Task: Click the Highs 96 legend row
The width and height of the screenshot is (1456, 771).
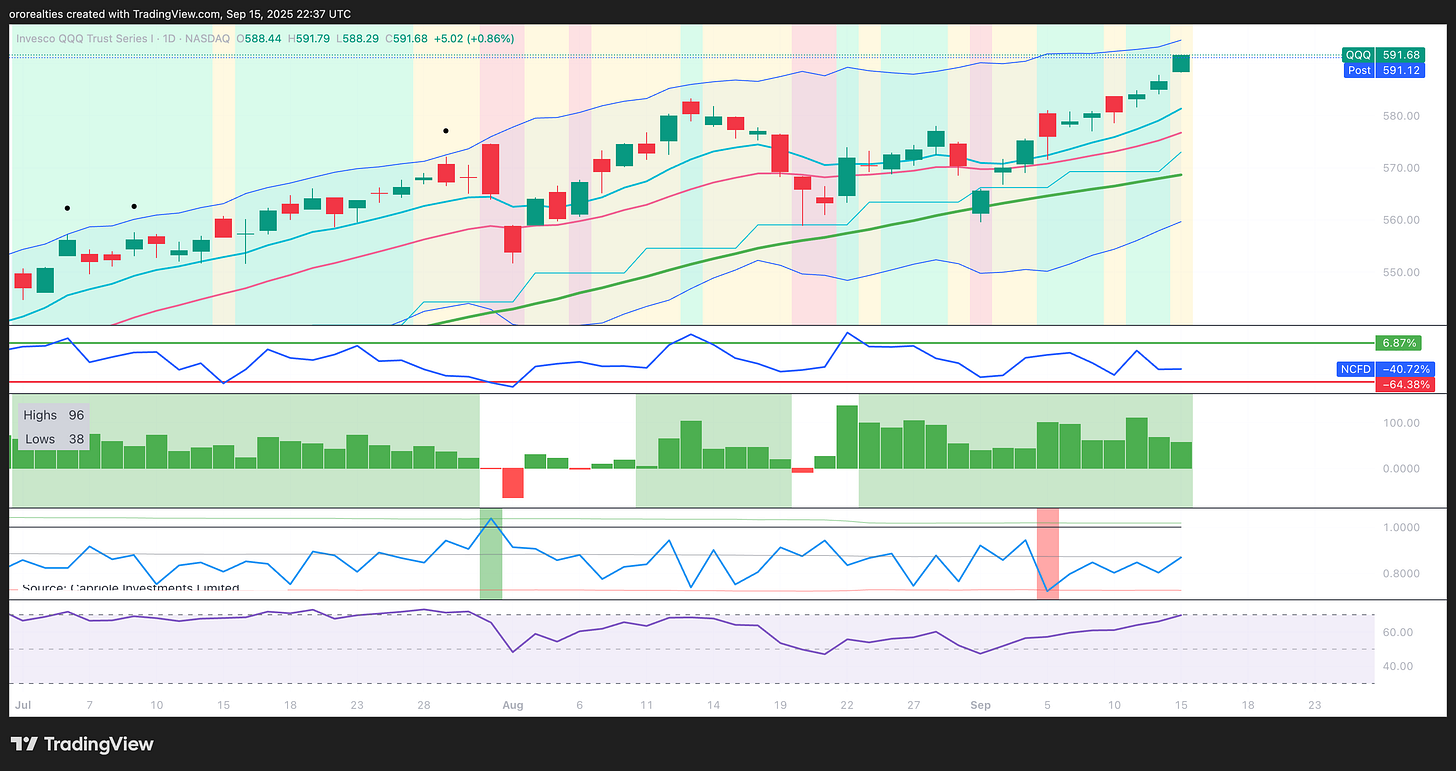Action: [x=53, y=415]
